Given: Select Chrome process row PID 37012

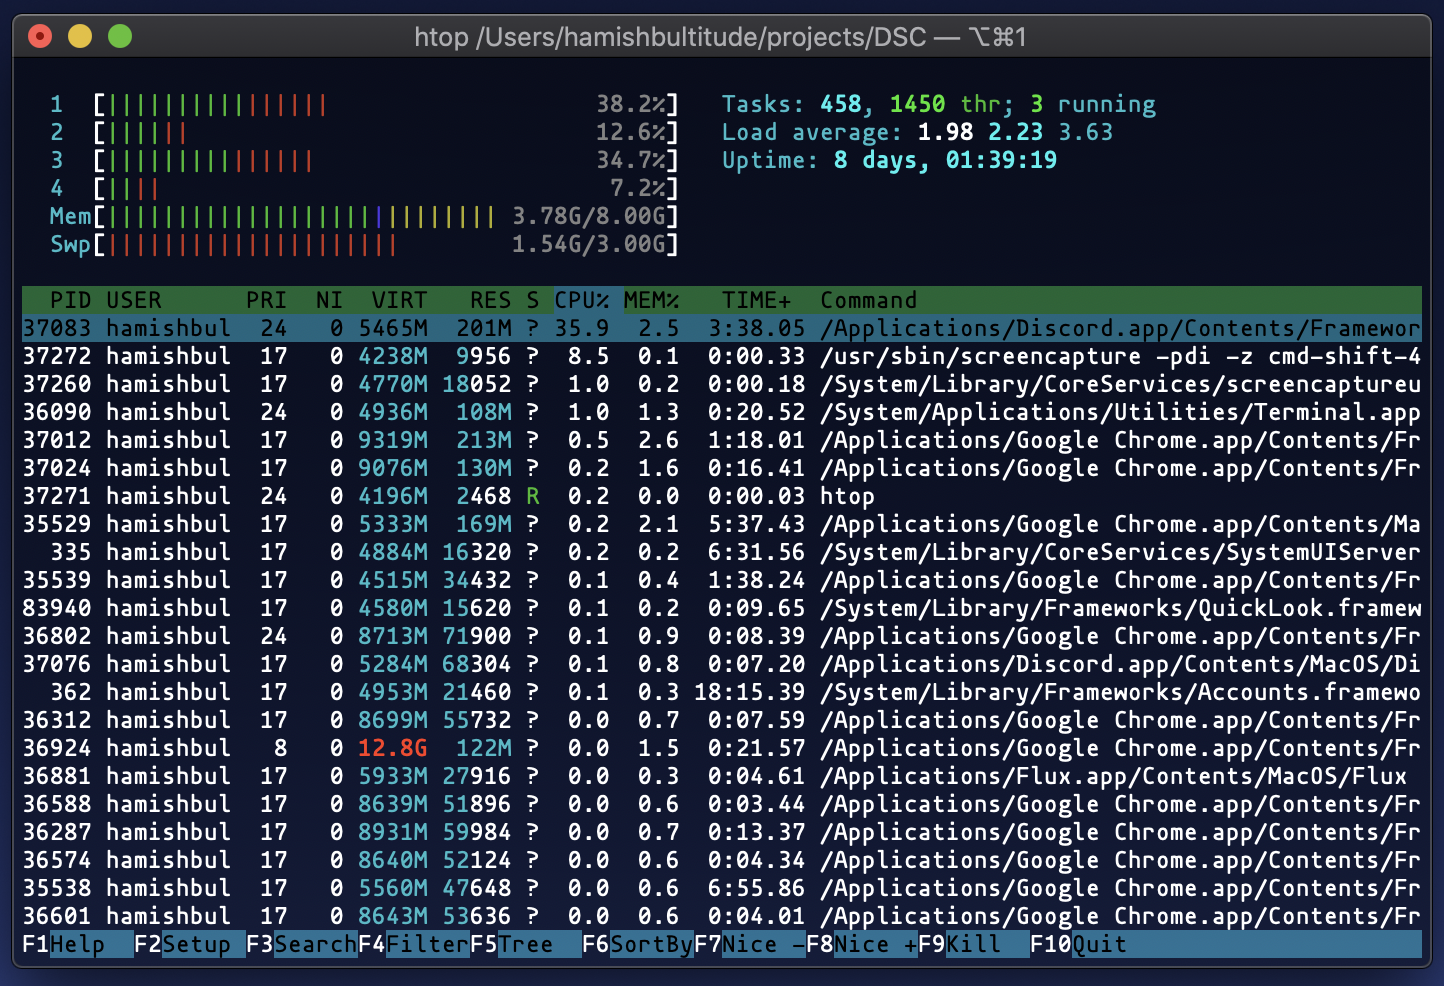Looking at the screenshot, I should tap(721, 440).
